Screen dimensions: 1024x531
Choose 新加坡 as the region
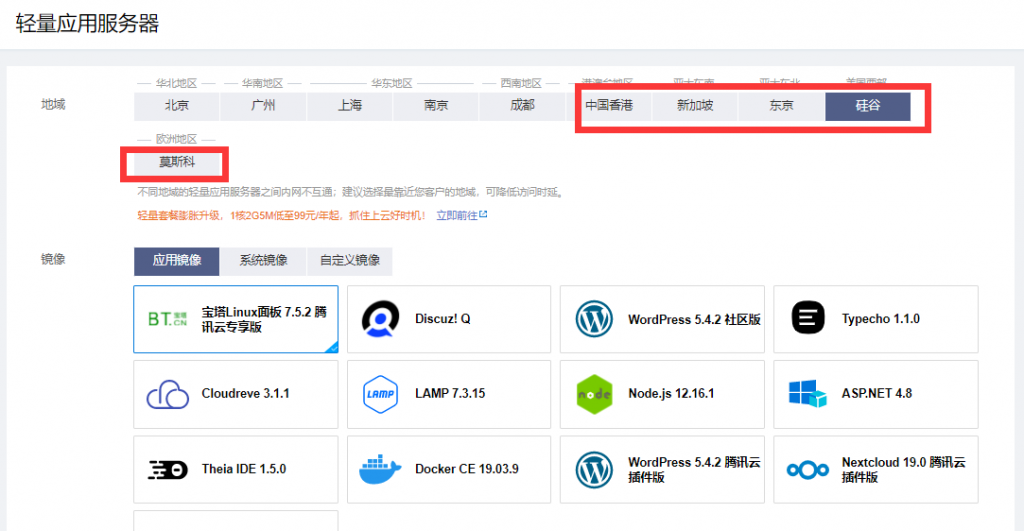click(x=695, y=106)
